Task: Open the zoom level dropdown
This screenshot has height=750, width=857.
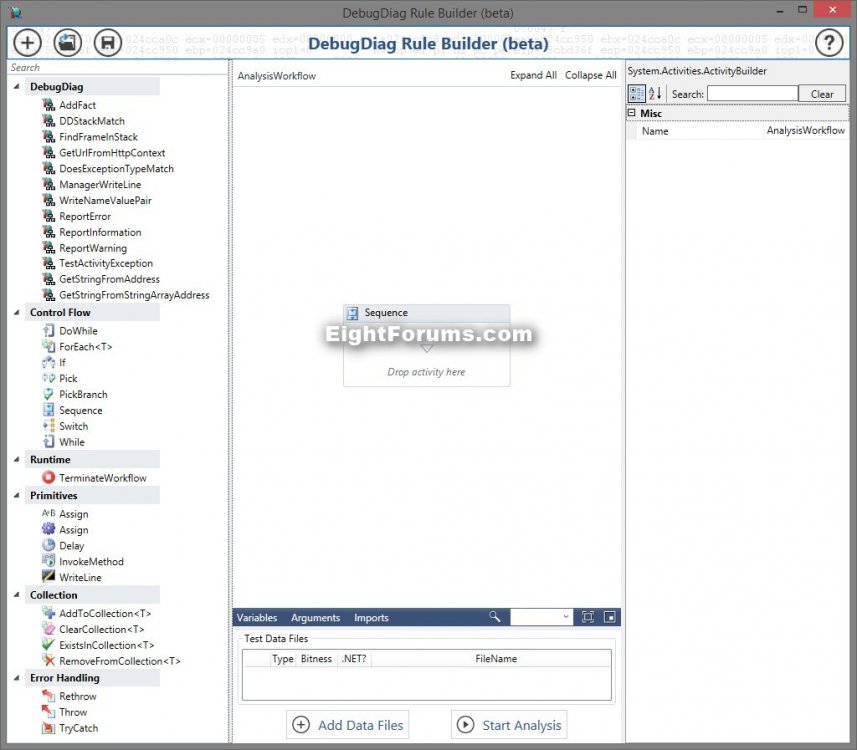Action: pos(566,617)
